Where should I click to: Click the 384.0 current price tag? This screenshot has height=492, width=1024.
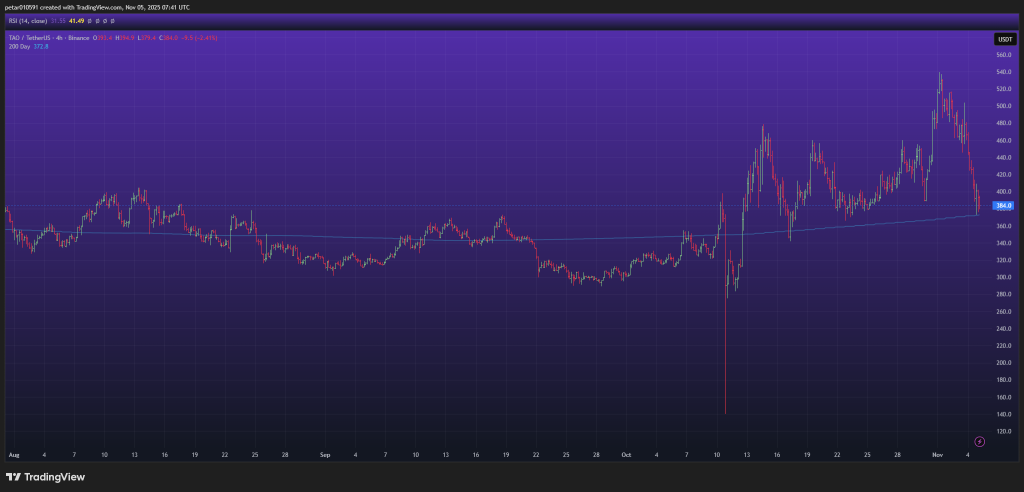click(1004, 206)
